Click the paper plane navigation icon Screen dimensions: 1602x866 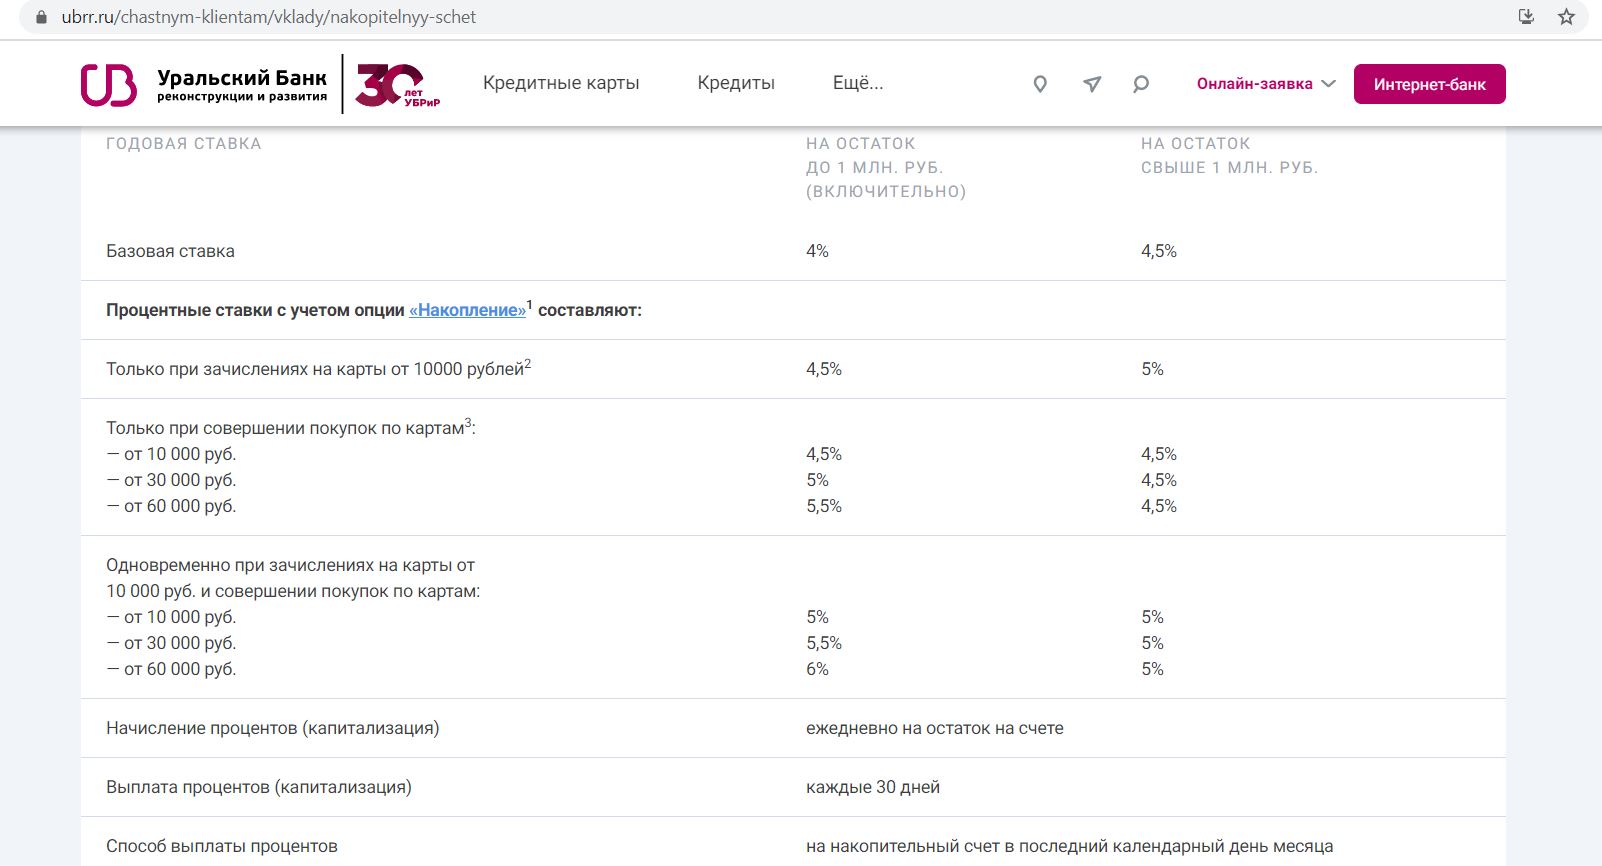pos(1092,84)
